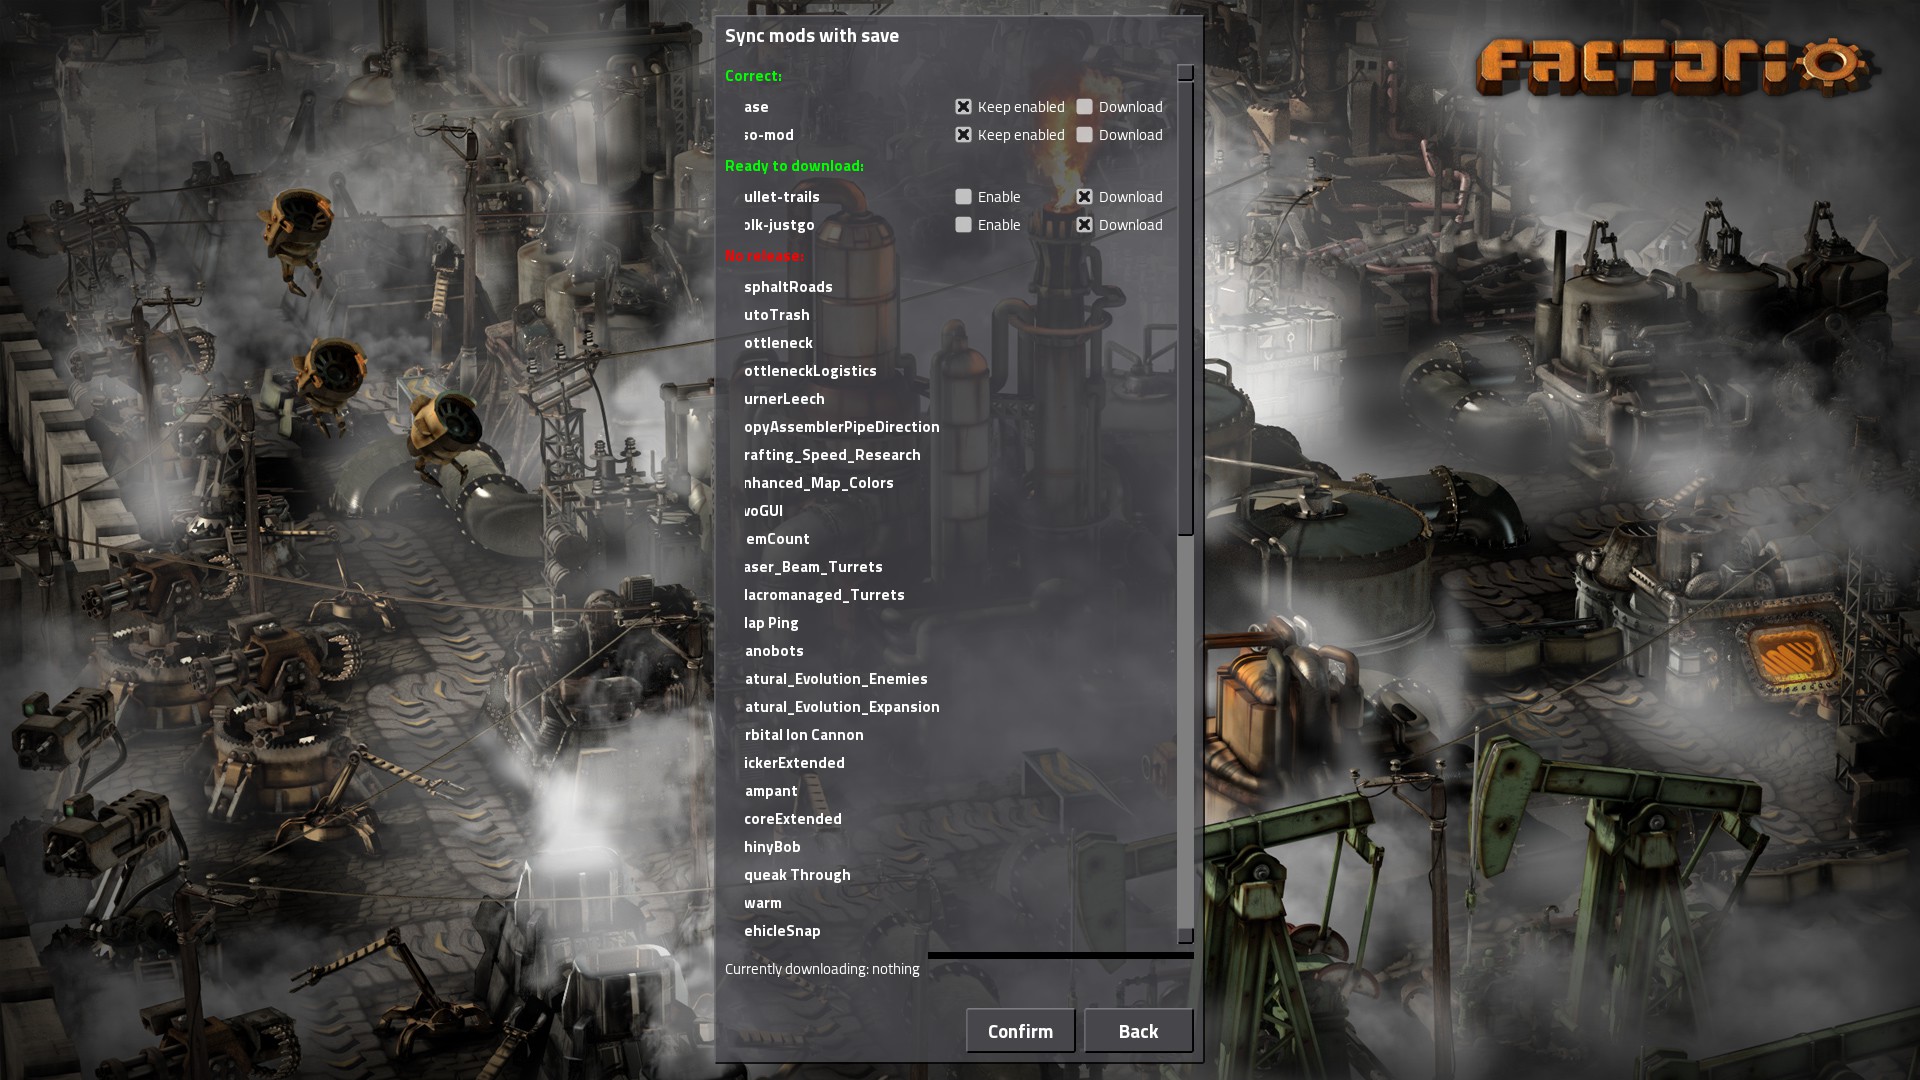Click the No release section heading
The image size is (1920, 1080).
coord(764,256)
